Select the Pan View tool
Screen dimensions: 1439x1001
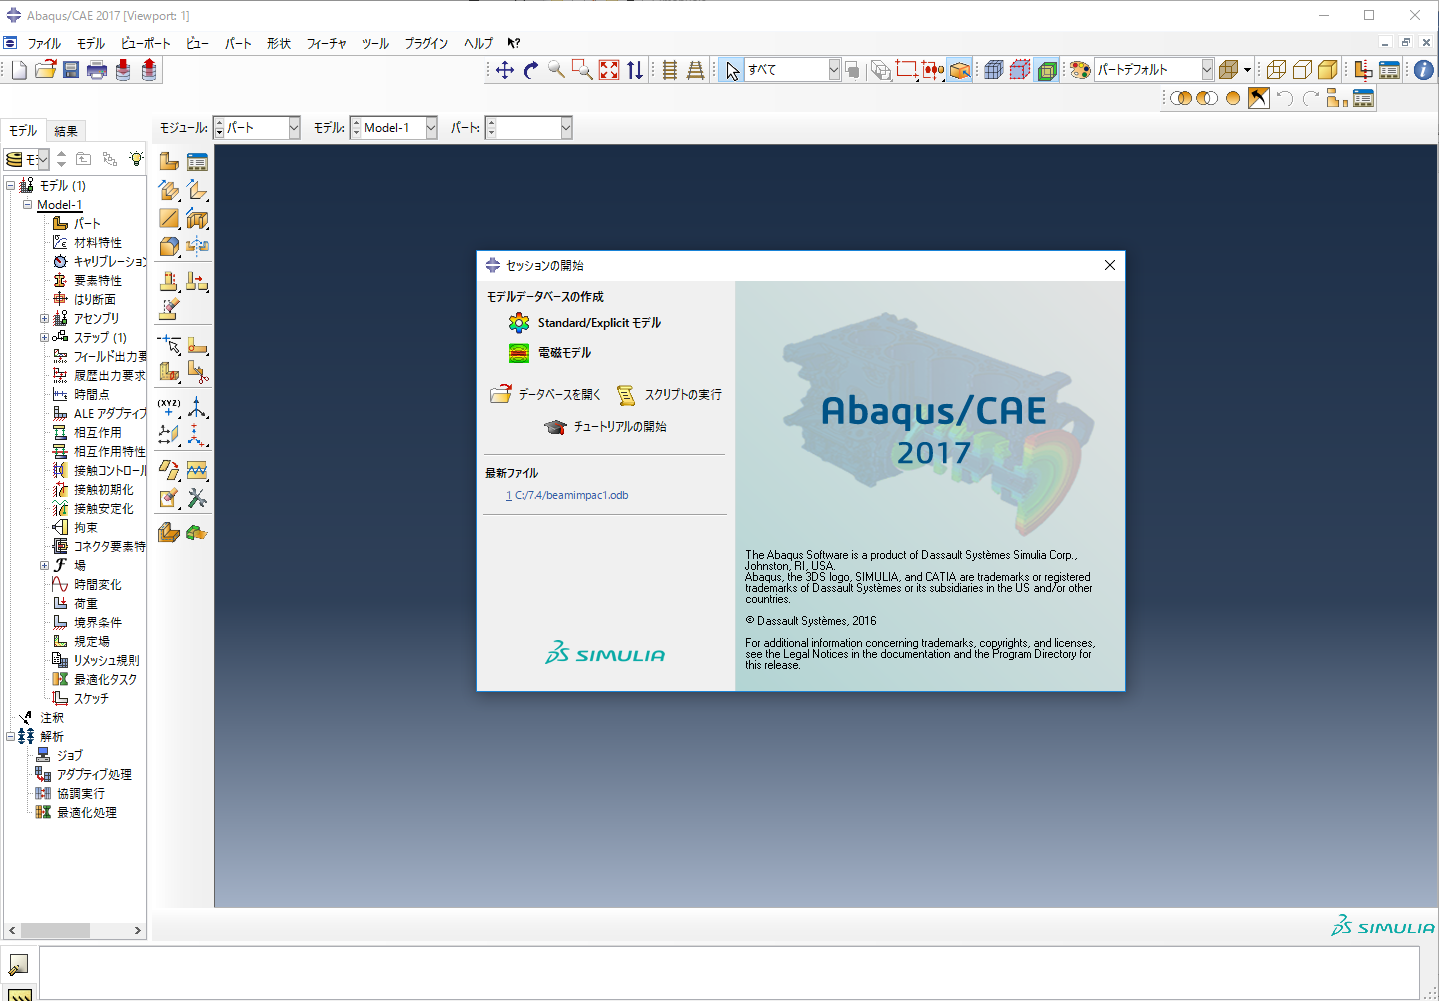point(505,70)
